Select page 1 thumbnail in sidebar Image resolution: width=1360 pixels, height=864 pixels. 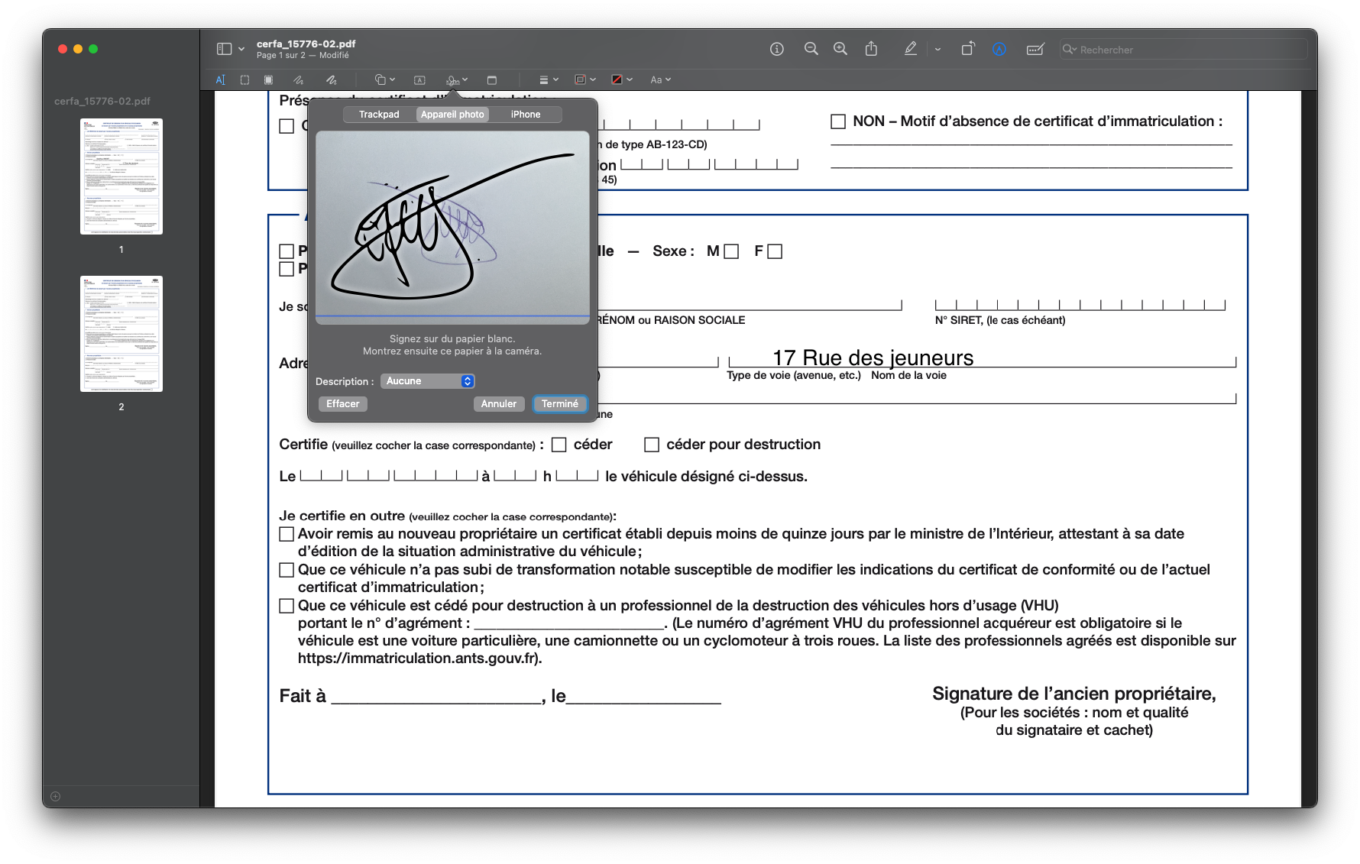(x=121, y=176)
